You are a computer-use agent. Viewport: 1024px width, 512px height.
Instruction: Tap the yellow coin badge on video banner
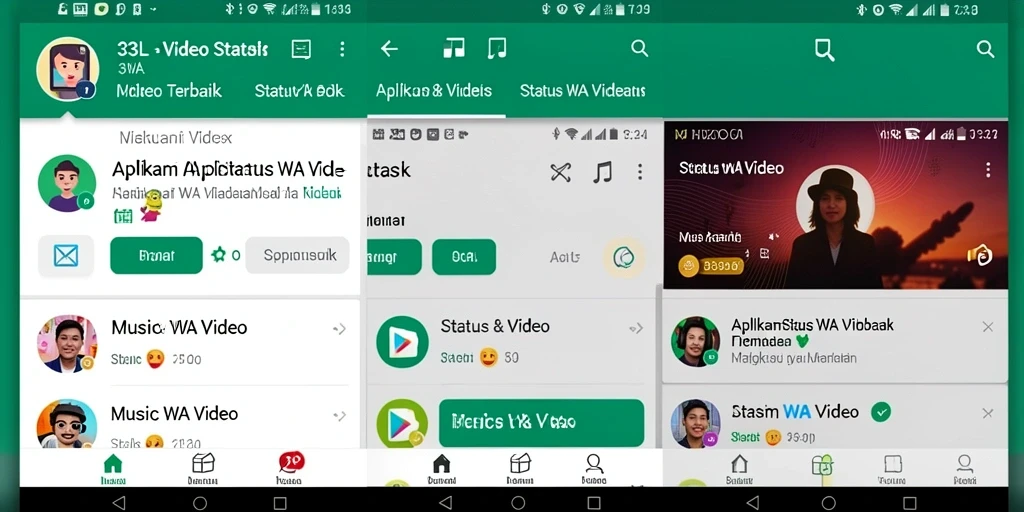[712, 266]
